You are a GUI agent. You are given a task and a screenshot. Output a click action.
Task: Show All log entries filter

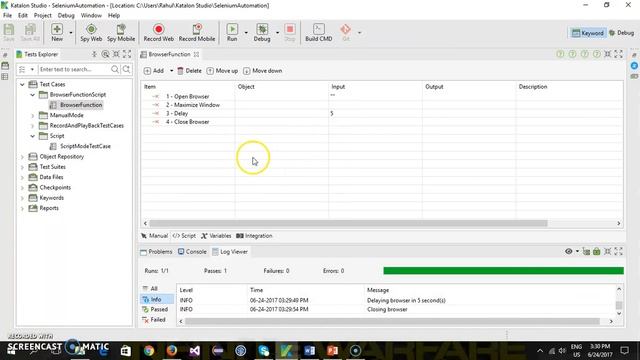(150, 289)
